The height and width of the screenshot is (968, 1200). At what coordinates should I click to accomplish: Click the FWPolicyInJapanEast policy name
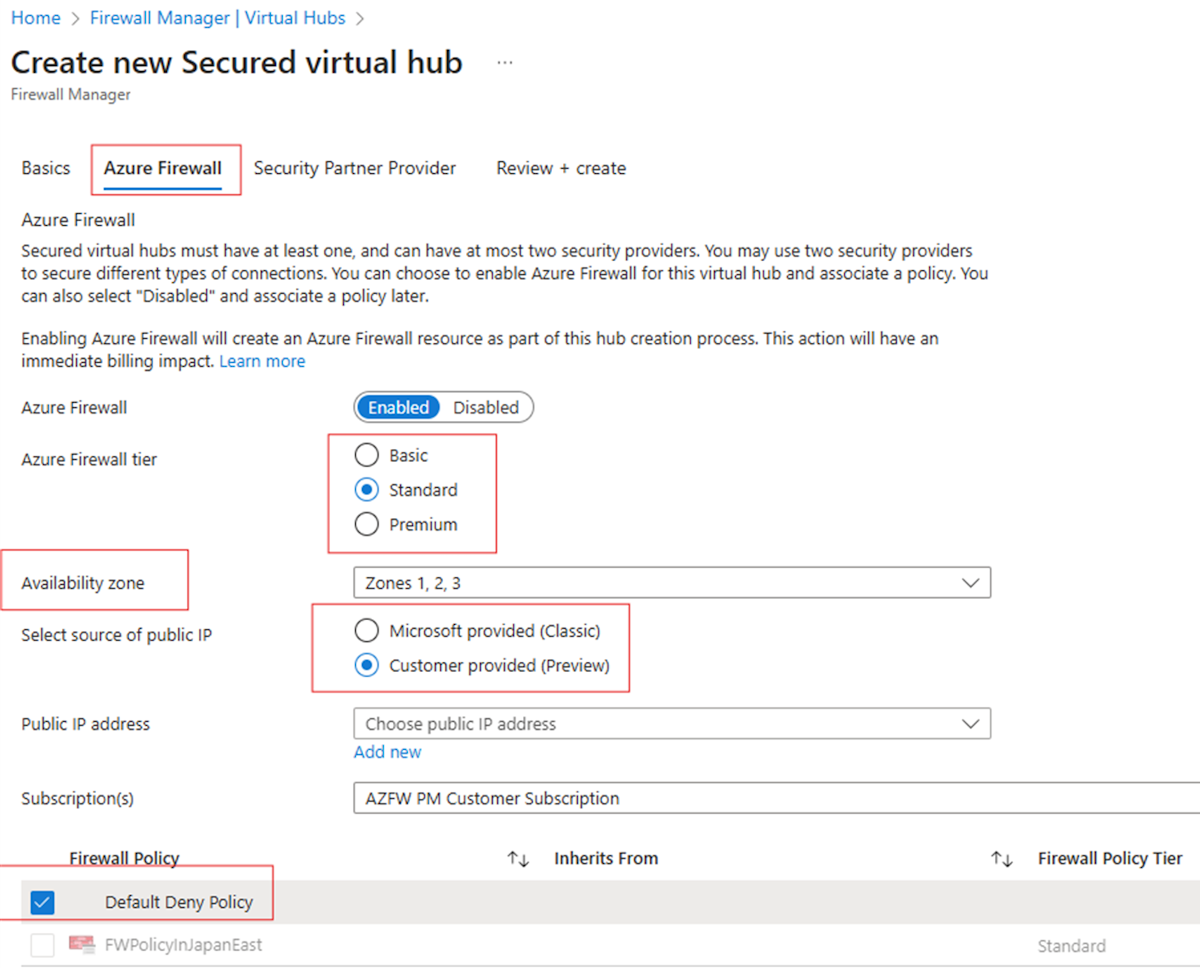point(183,944)
